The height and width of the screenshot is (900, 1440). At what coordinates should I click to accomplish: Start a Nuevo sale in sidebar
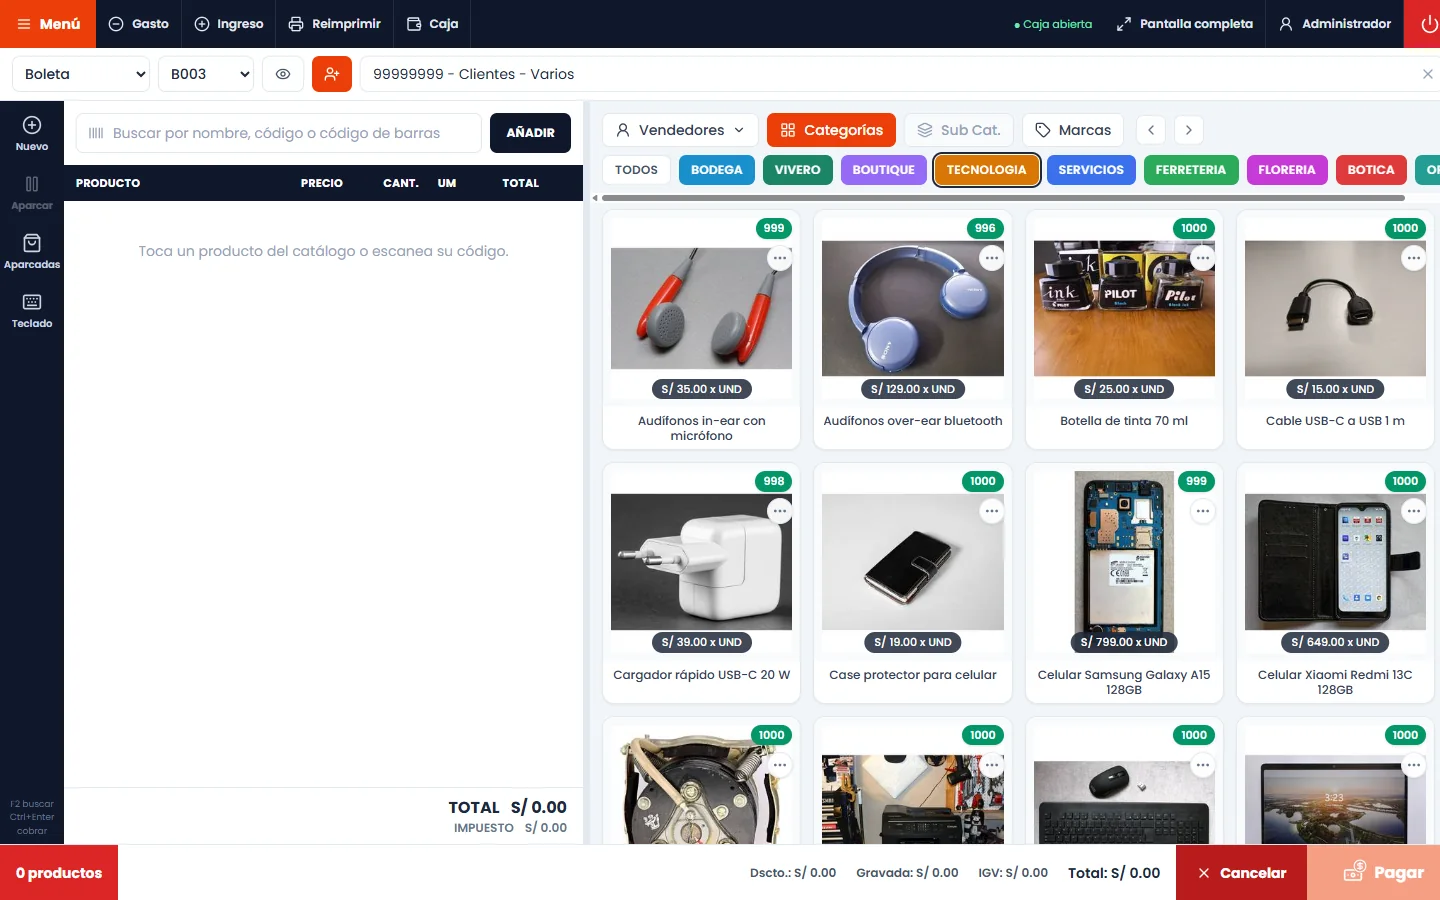pyautogui.click(x=32, y=133)
